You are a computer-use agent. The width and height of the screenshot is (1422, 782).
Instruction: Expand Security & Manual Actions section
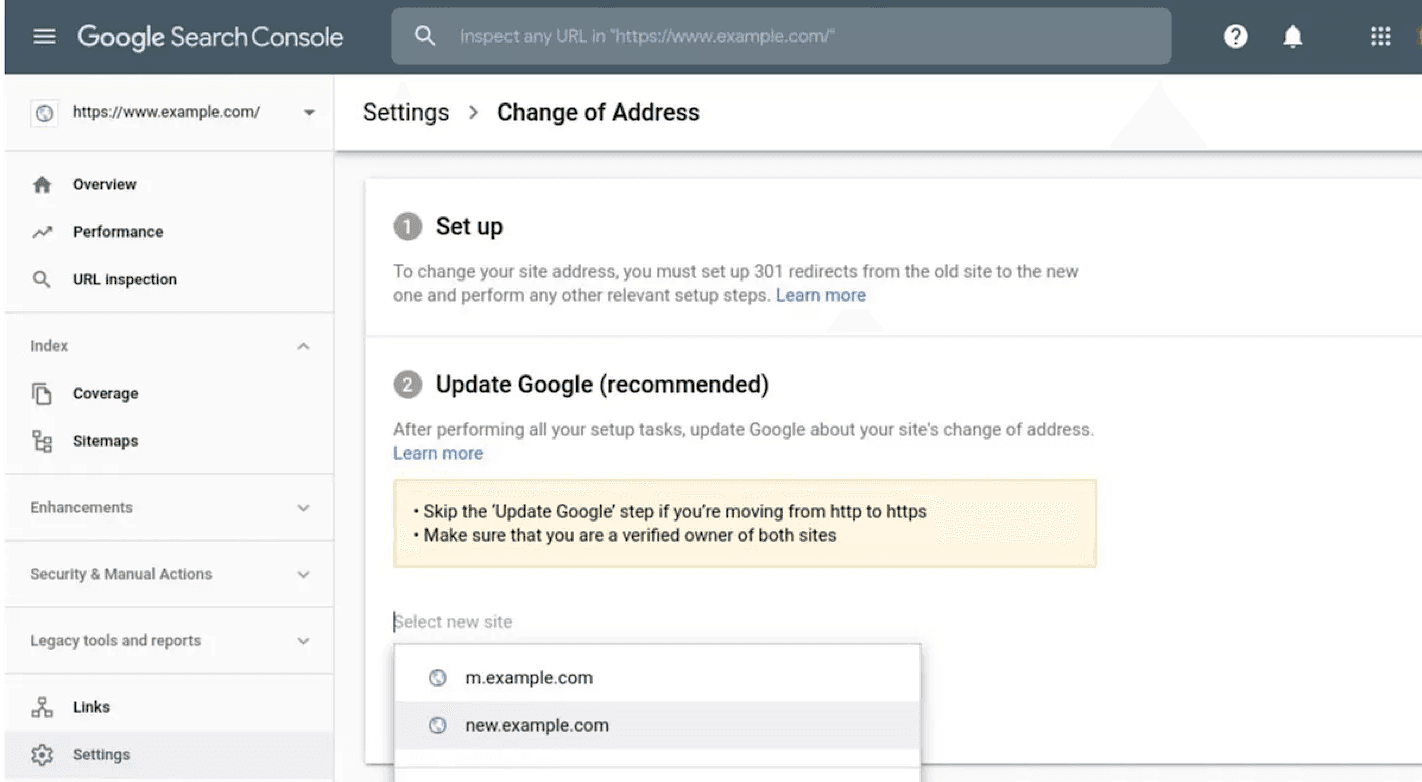[x=304, y=575]
